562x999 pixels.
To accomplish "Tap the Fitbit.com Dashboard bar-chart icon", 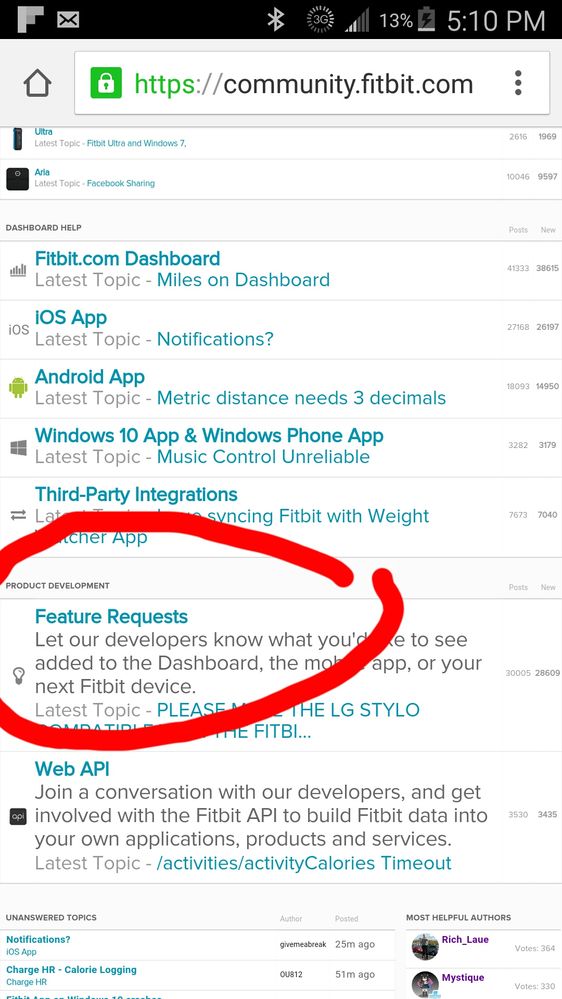I will coord(18,270).
